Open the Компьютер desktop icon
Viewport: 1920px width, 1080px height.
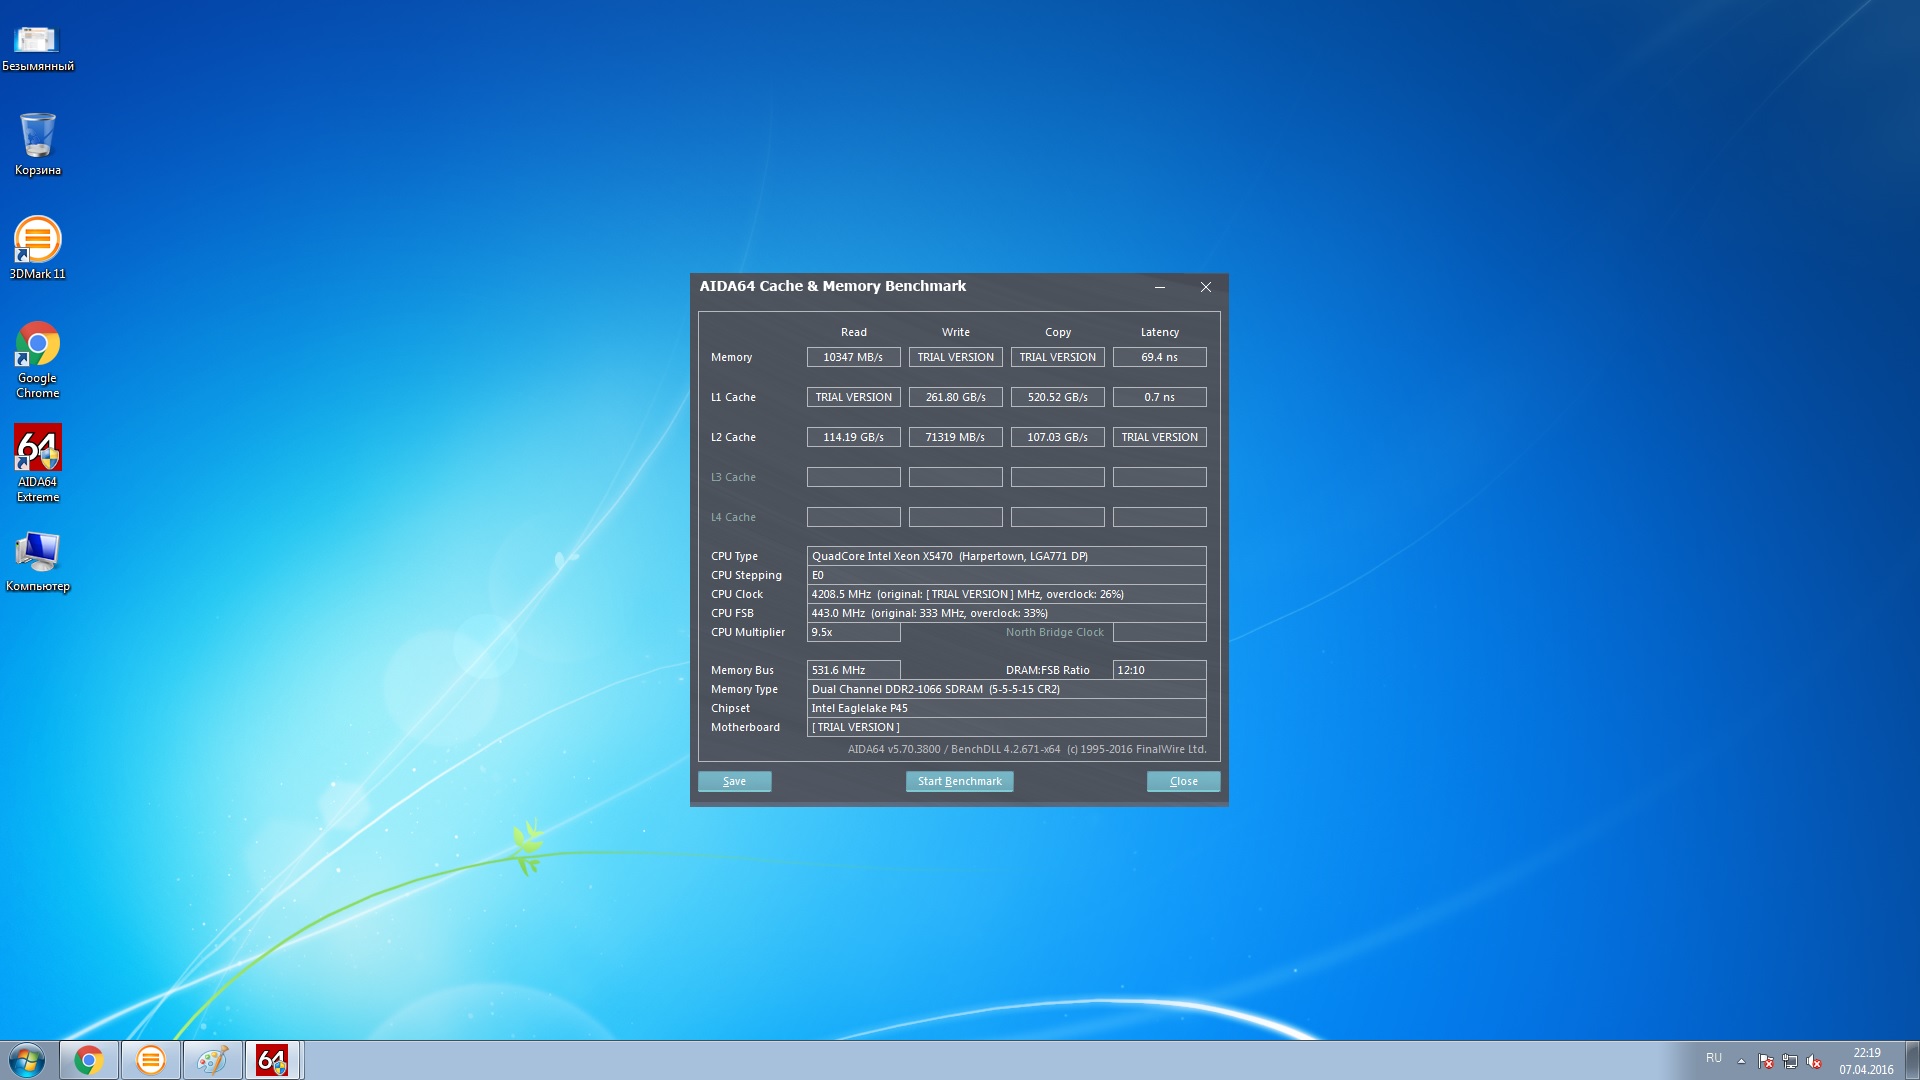click(x=38, y=552)
